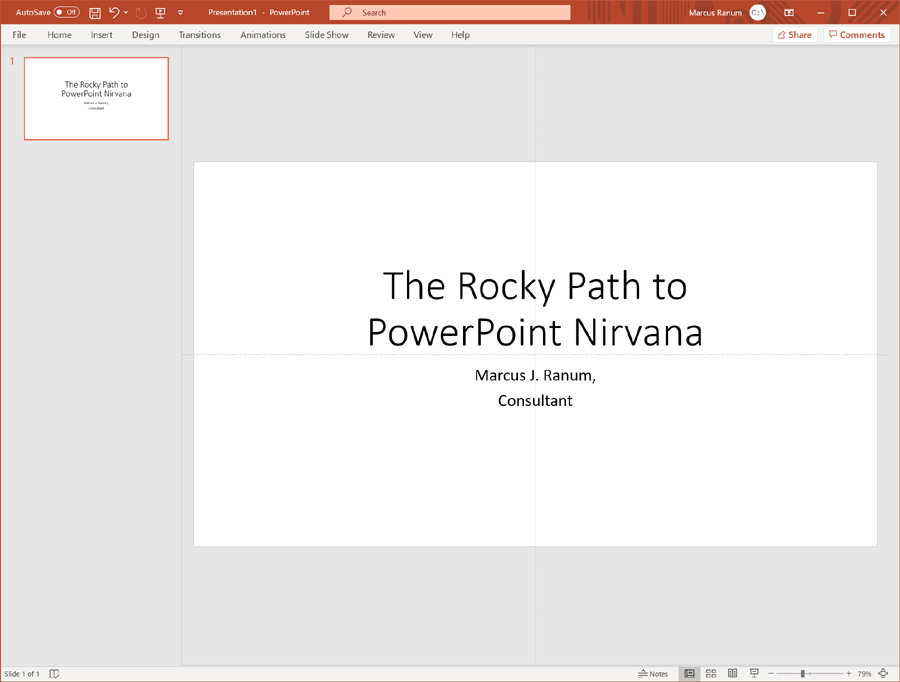Open the Comments pane

pos(857,35)
